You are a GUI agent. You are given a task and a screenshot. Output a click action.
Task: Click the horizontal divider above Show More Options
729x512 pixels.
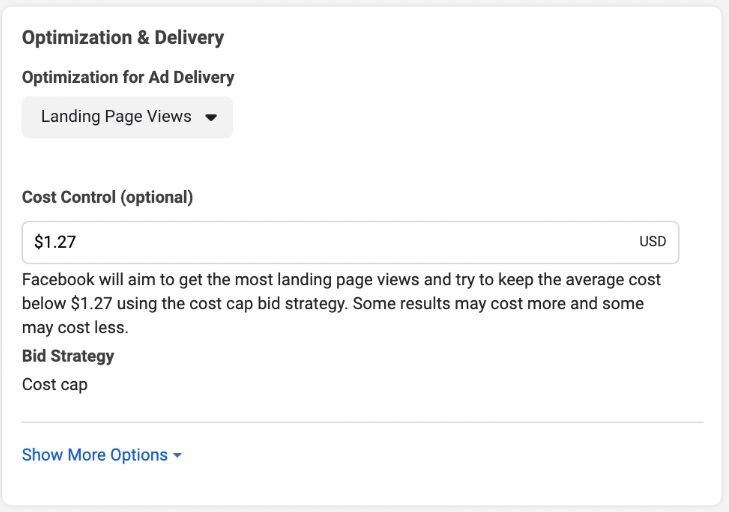(x=362, y=422)
